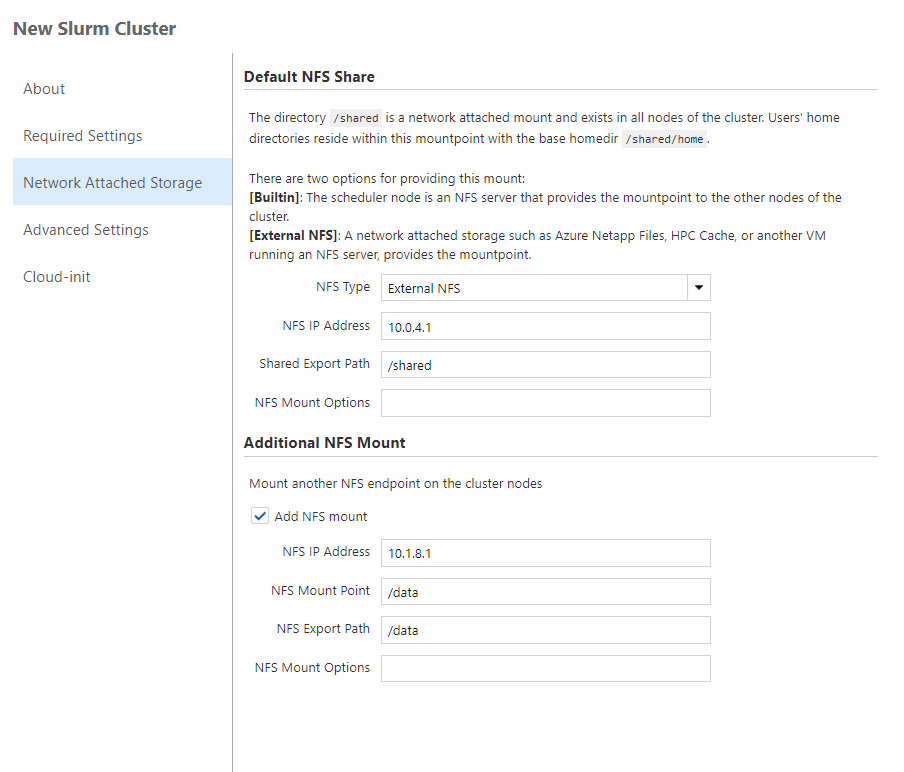The image size is (904, 772).
Task: Click the Shared Export Path label
Action: [314, 363]
